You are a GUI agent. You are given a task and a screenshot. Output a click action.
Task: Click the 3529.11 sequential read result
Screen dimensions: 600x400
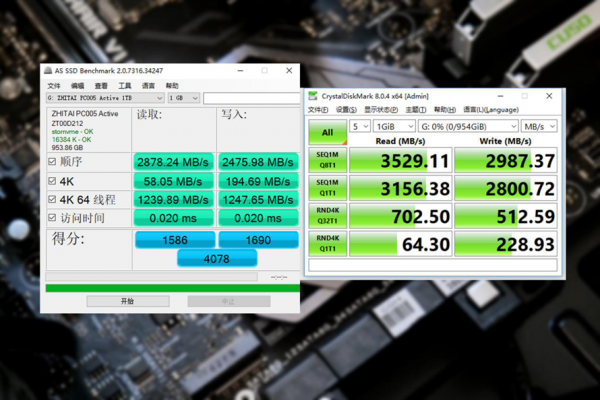401,160
